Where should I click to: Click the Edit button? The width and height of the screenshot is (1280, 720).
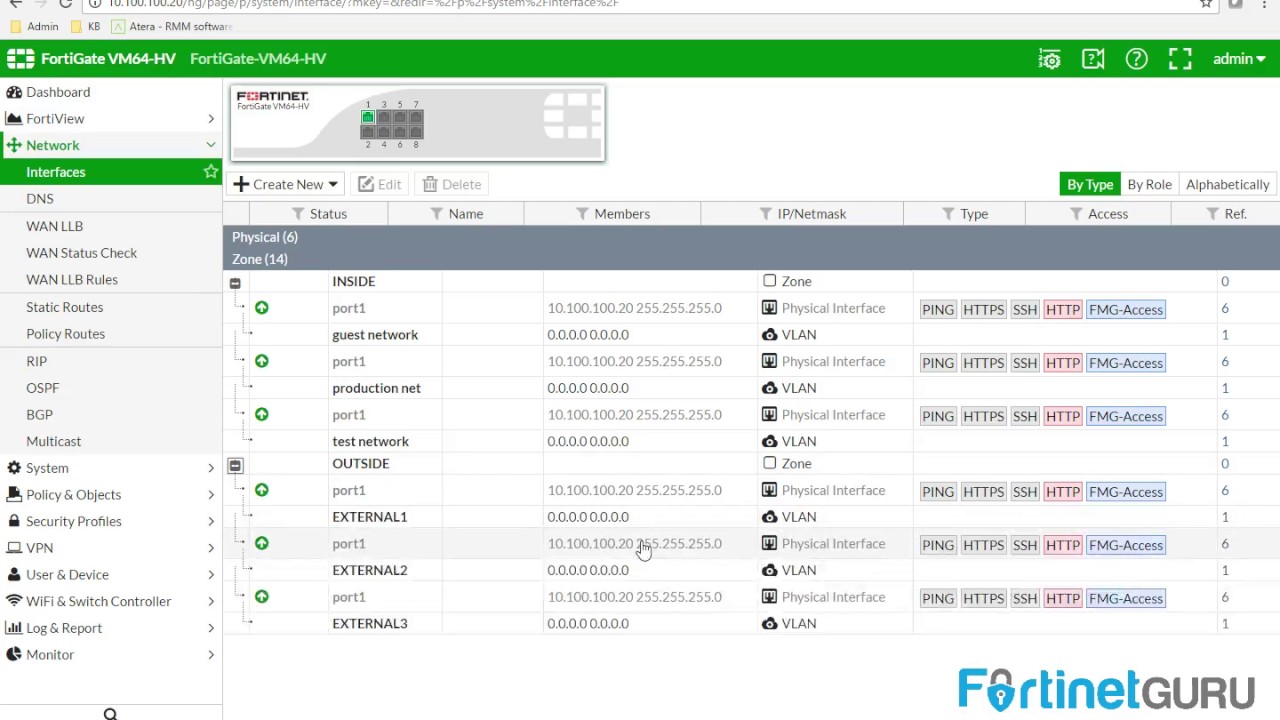[380, 184]
